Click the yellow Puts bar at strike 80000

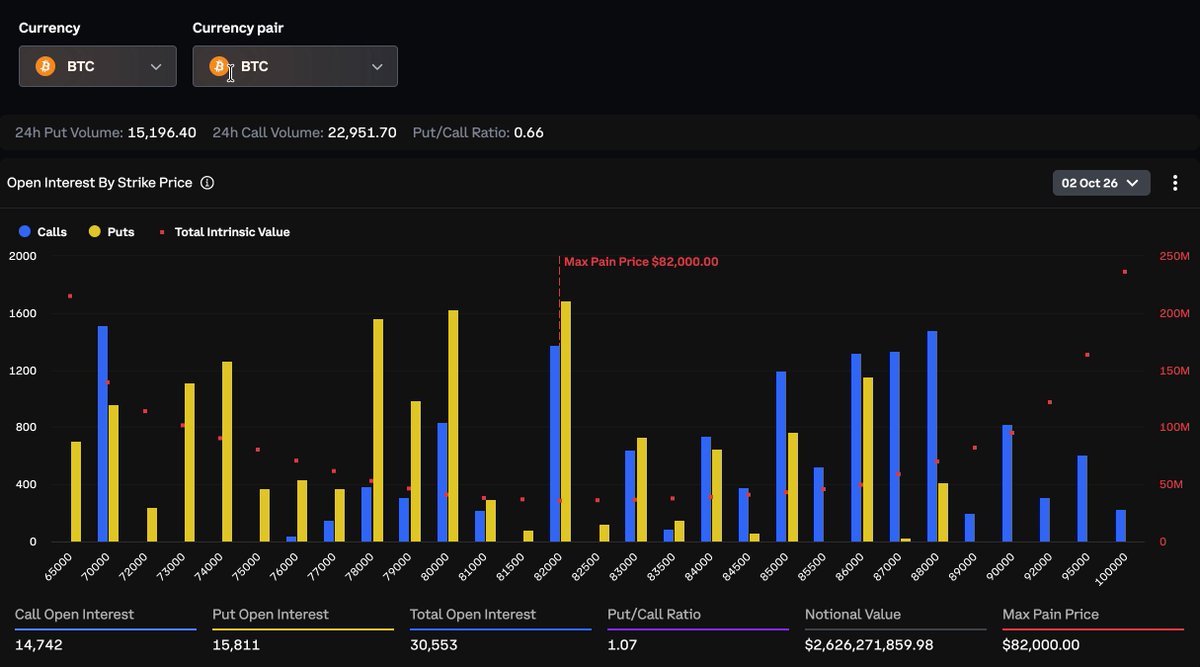pyautogui.click(x=453, y=426)
